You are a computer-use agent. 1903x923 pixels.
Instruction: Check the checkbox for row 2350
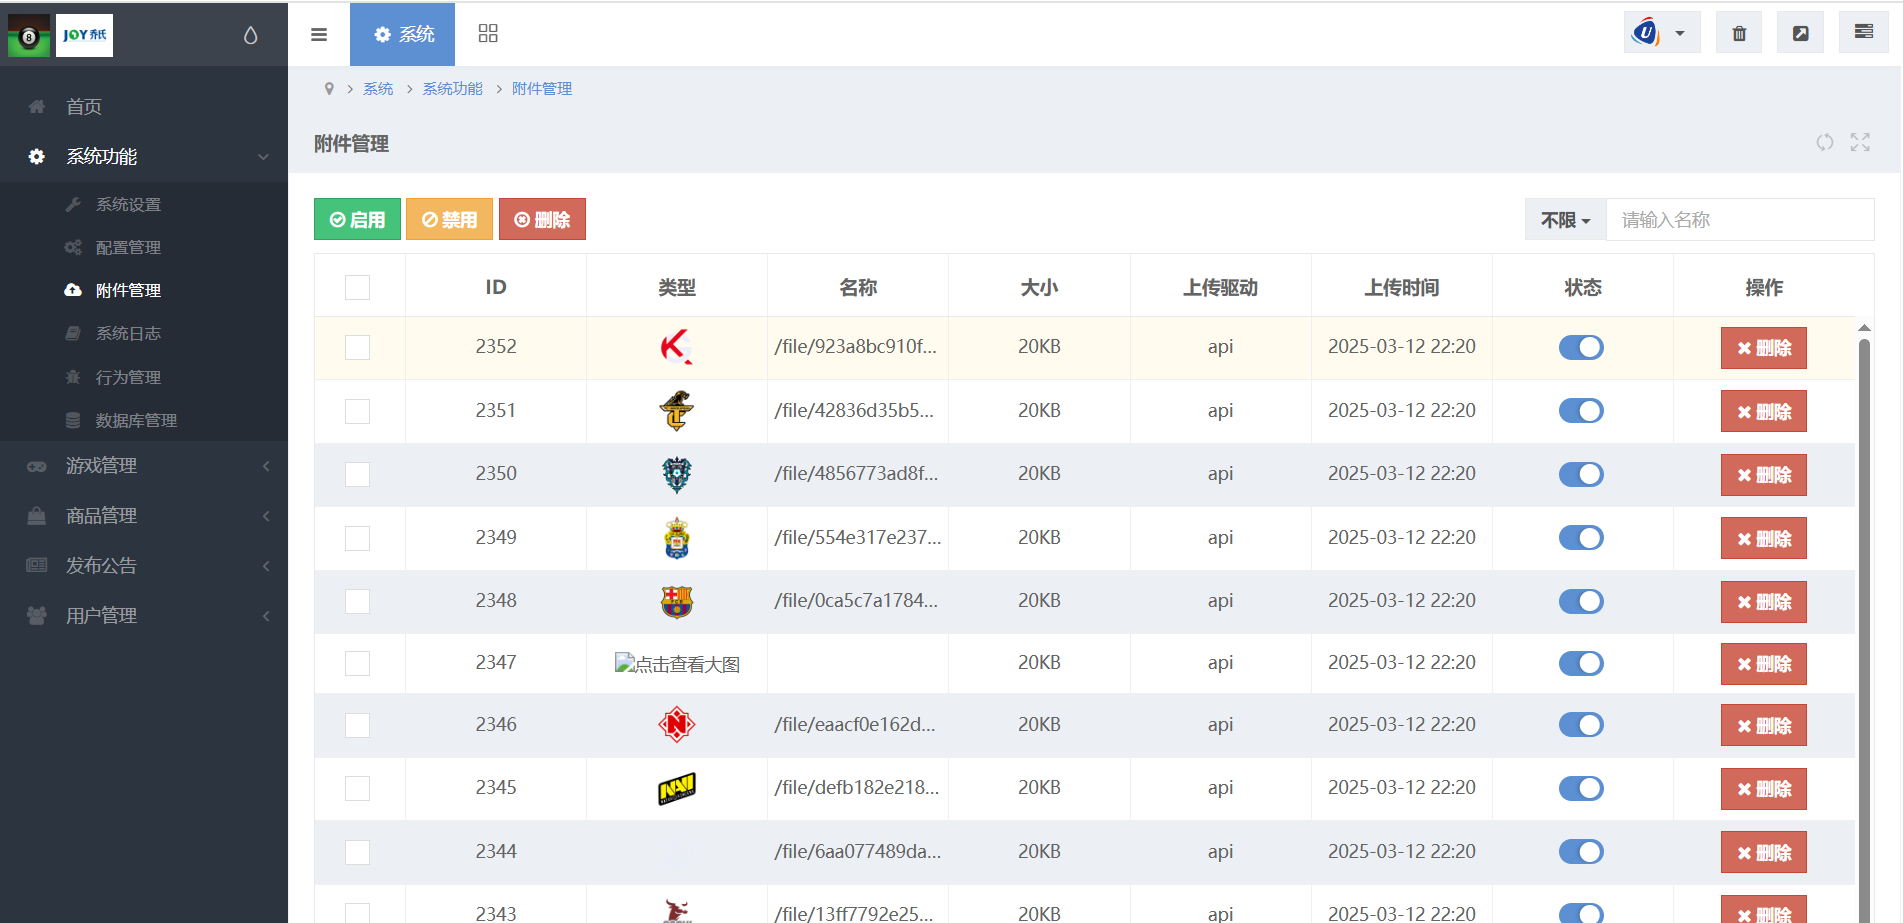click(357, 474)
